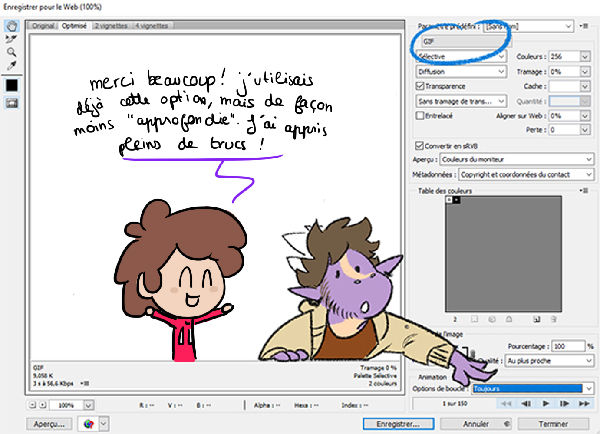Uncheck Convertir en sRVB
Viewport: 600px width, 434px height.
418,146
